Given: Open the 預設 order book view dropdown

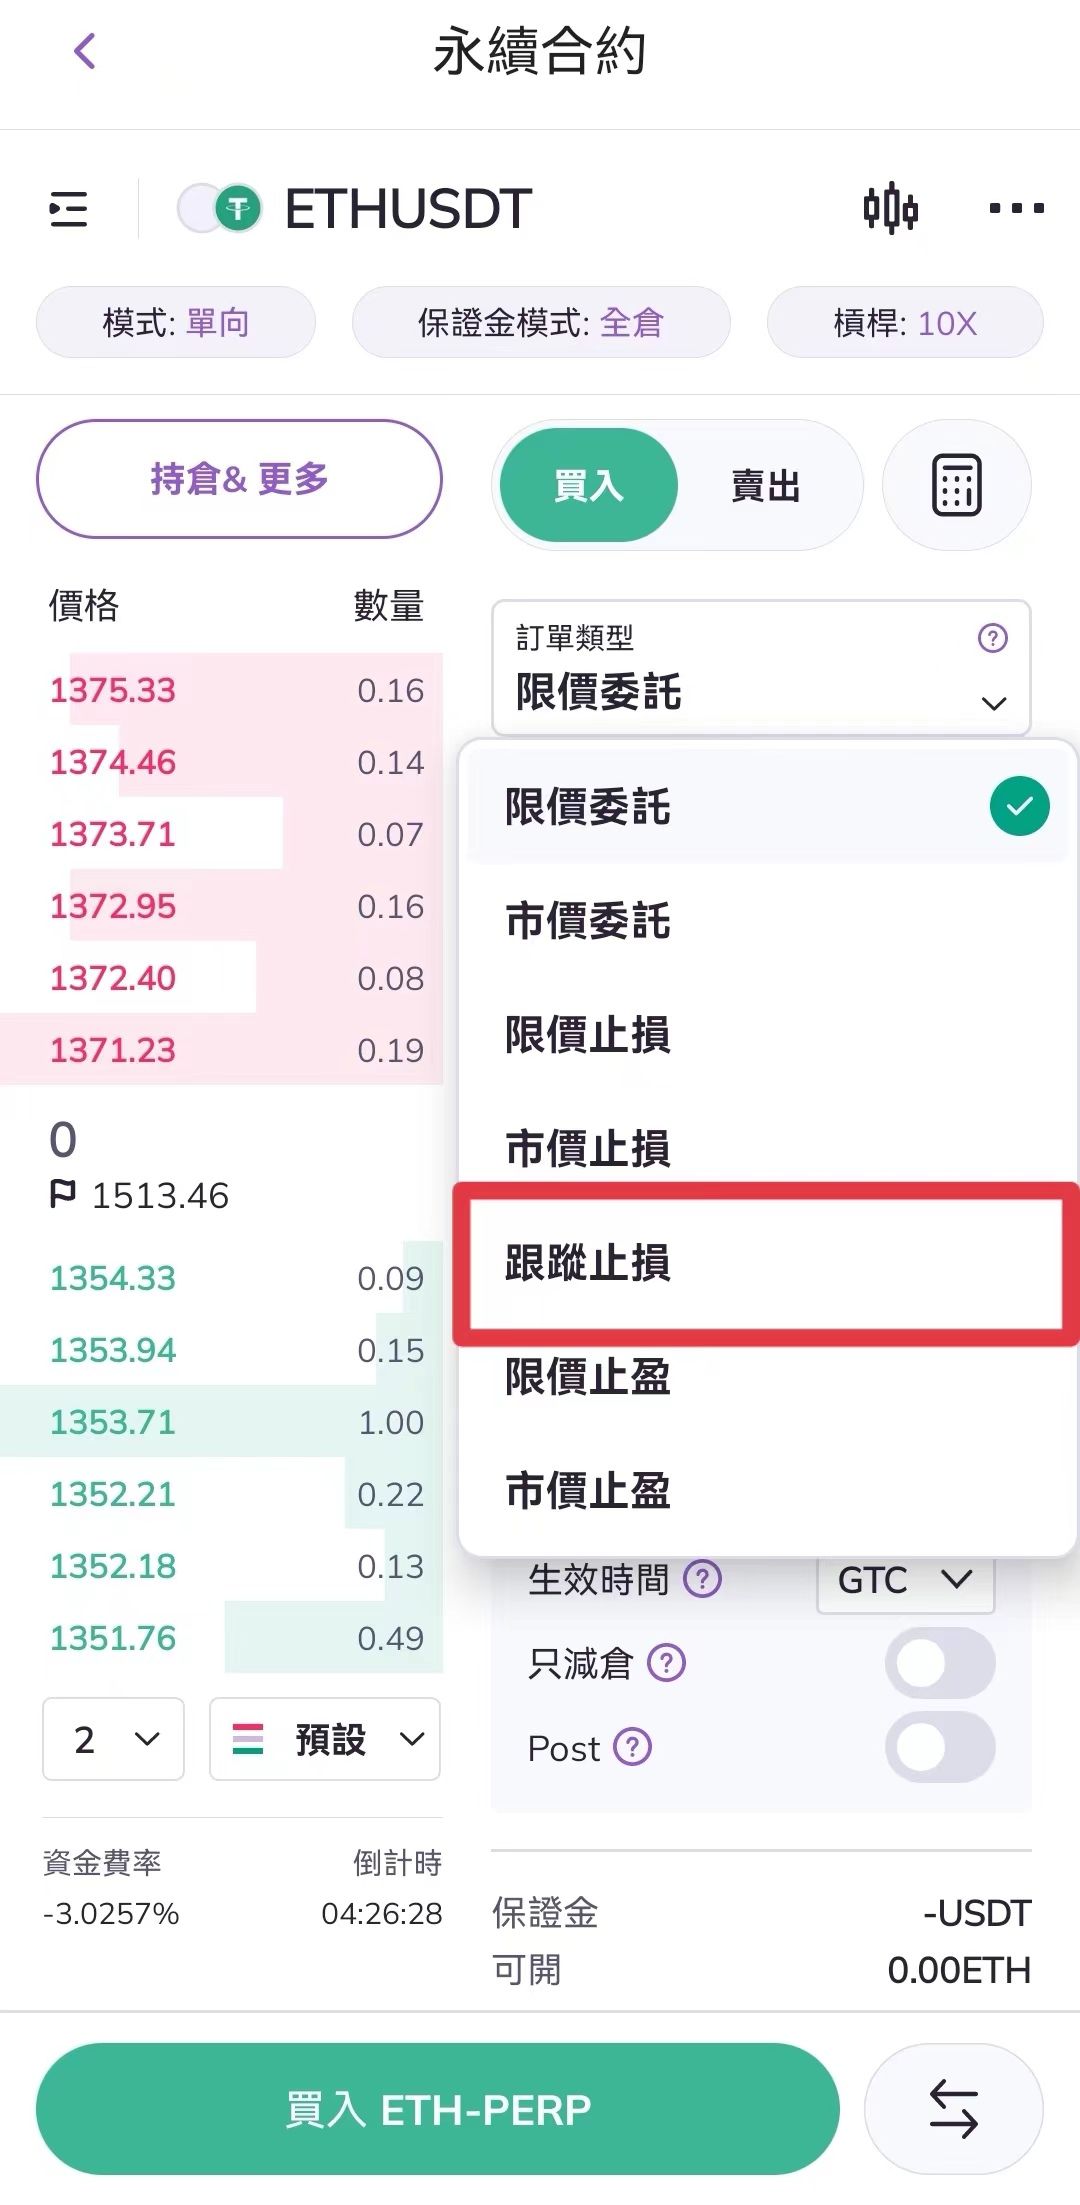Looking at the screenshot, I should pos(325,1739).
